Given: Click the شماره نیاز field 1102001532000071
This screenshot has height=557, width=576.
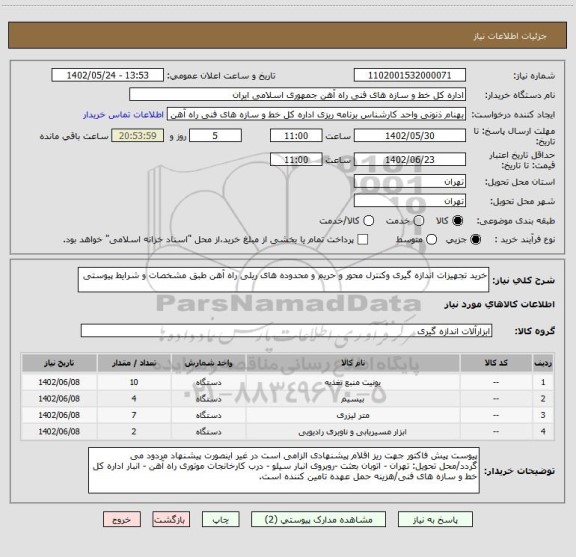Looking at the screenshot, I should pos(410,75).
